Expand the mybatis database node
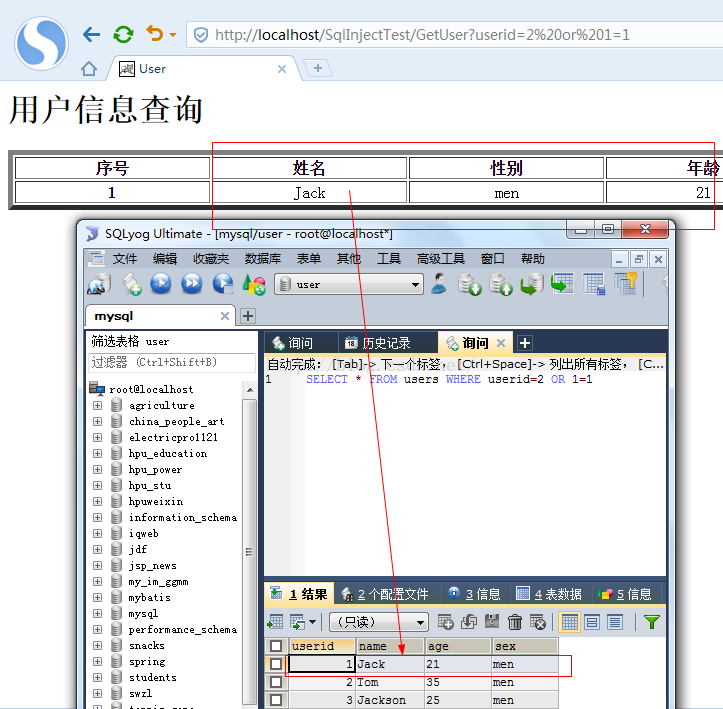The height and width of the screenshot is (709, 723). coord(97,597)
